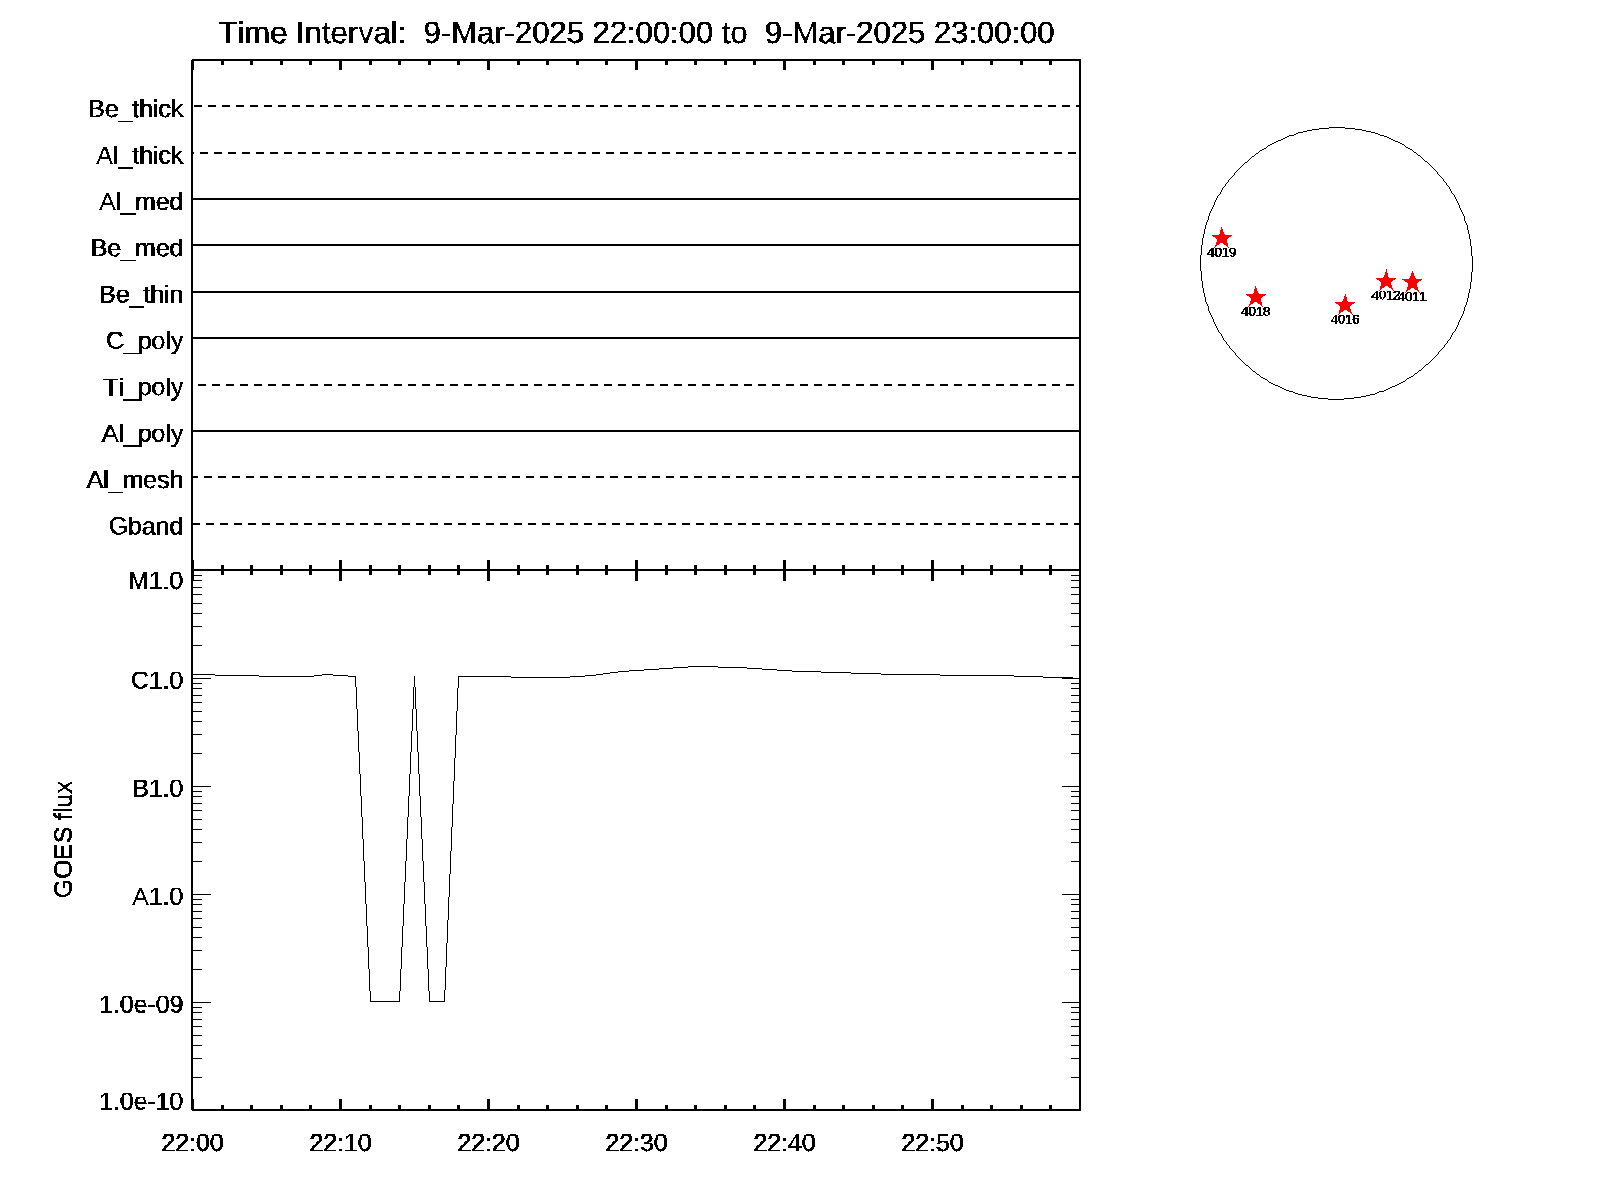This screenshot has height=1200, width=1600.
Task: Select the red star marking region 4018
Action: click(x=1256, y=297)
